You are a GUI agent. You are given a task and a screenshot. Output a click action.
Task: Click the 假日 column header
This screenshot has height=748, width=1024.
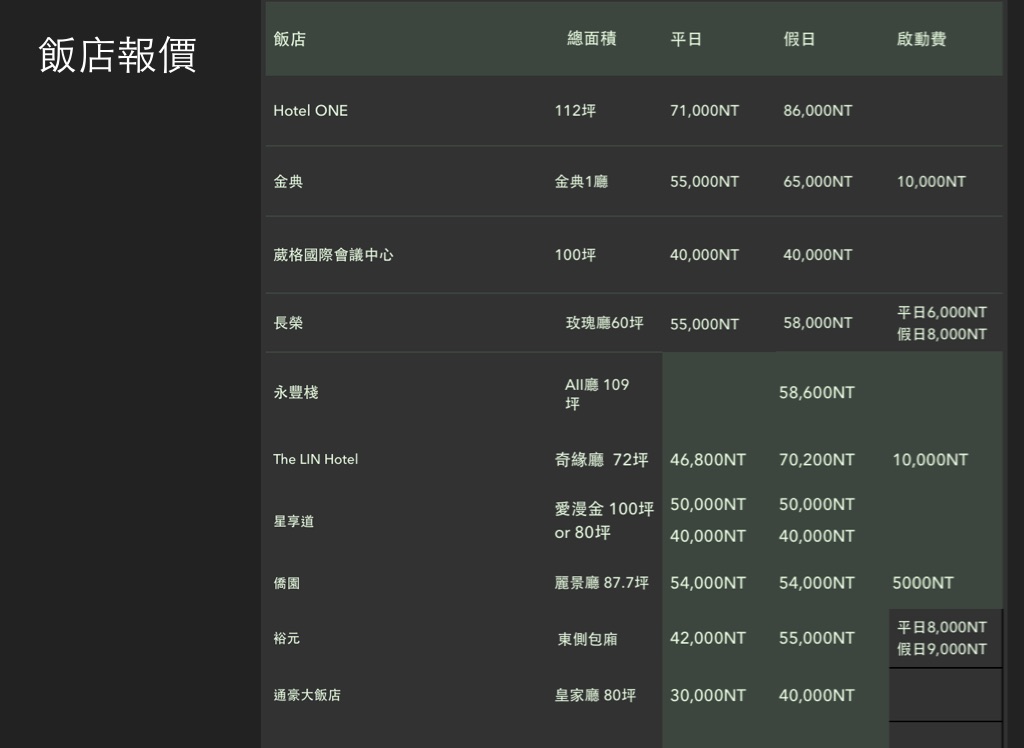point(799,40)
